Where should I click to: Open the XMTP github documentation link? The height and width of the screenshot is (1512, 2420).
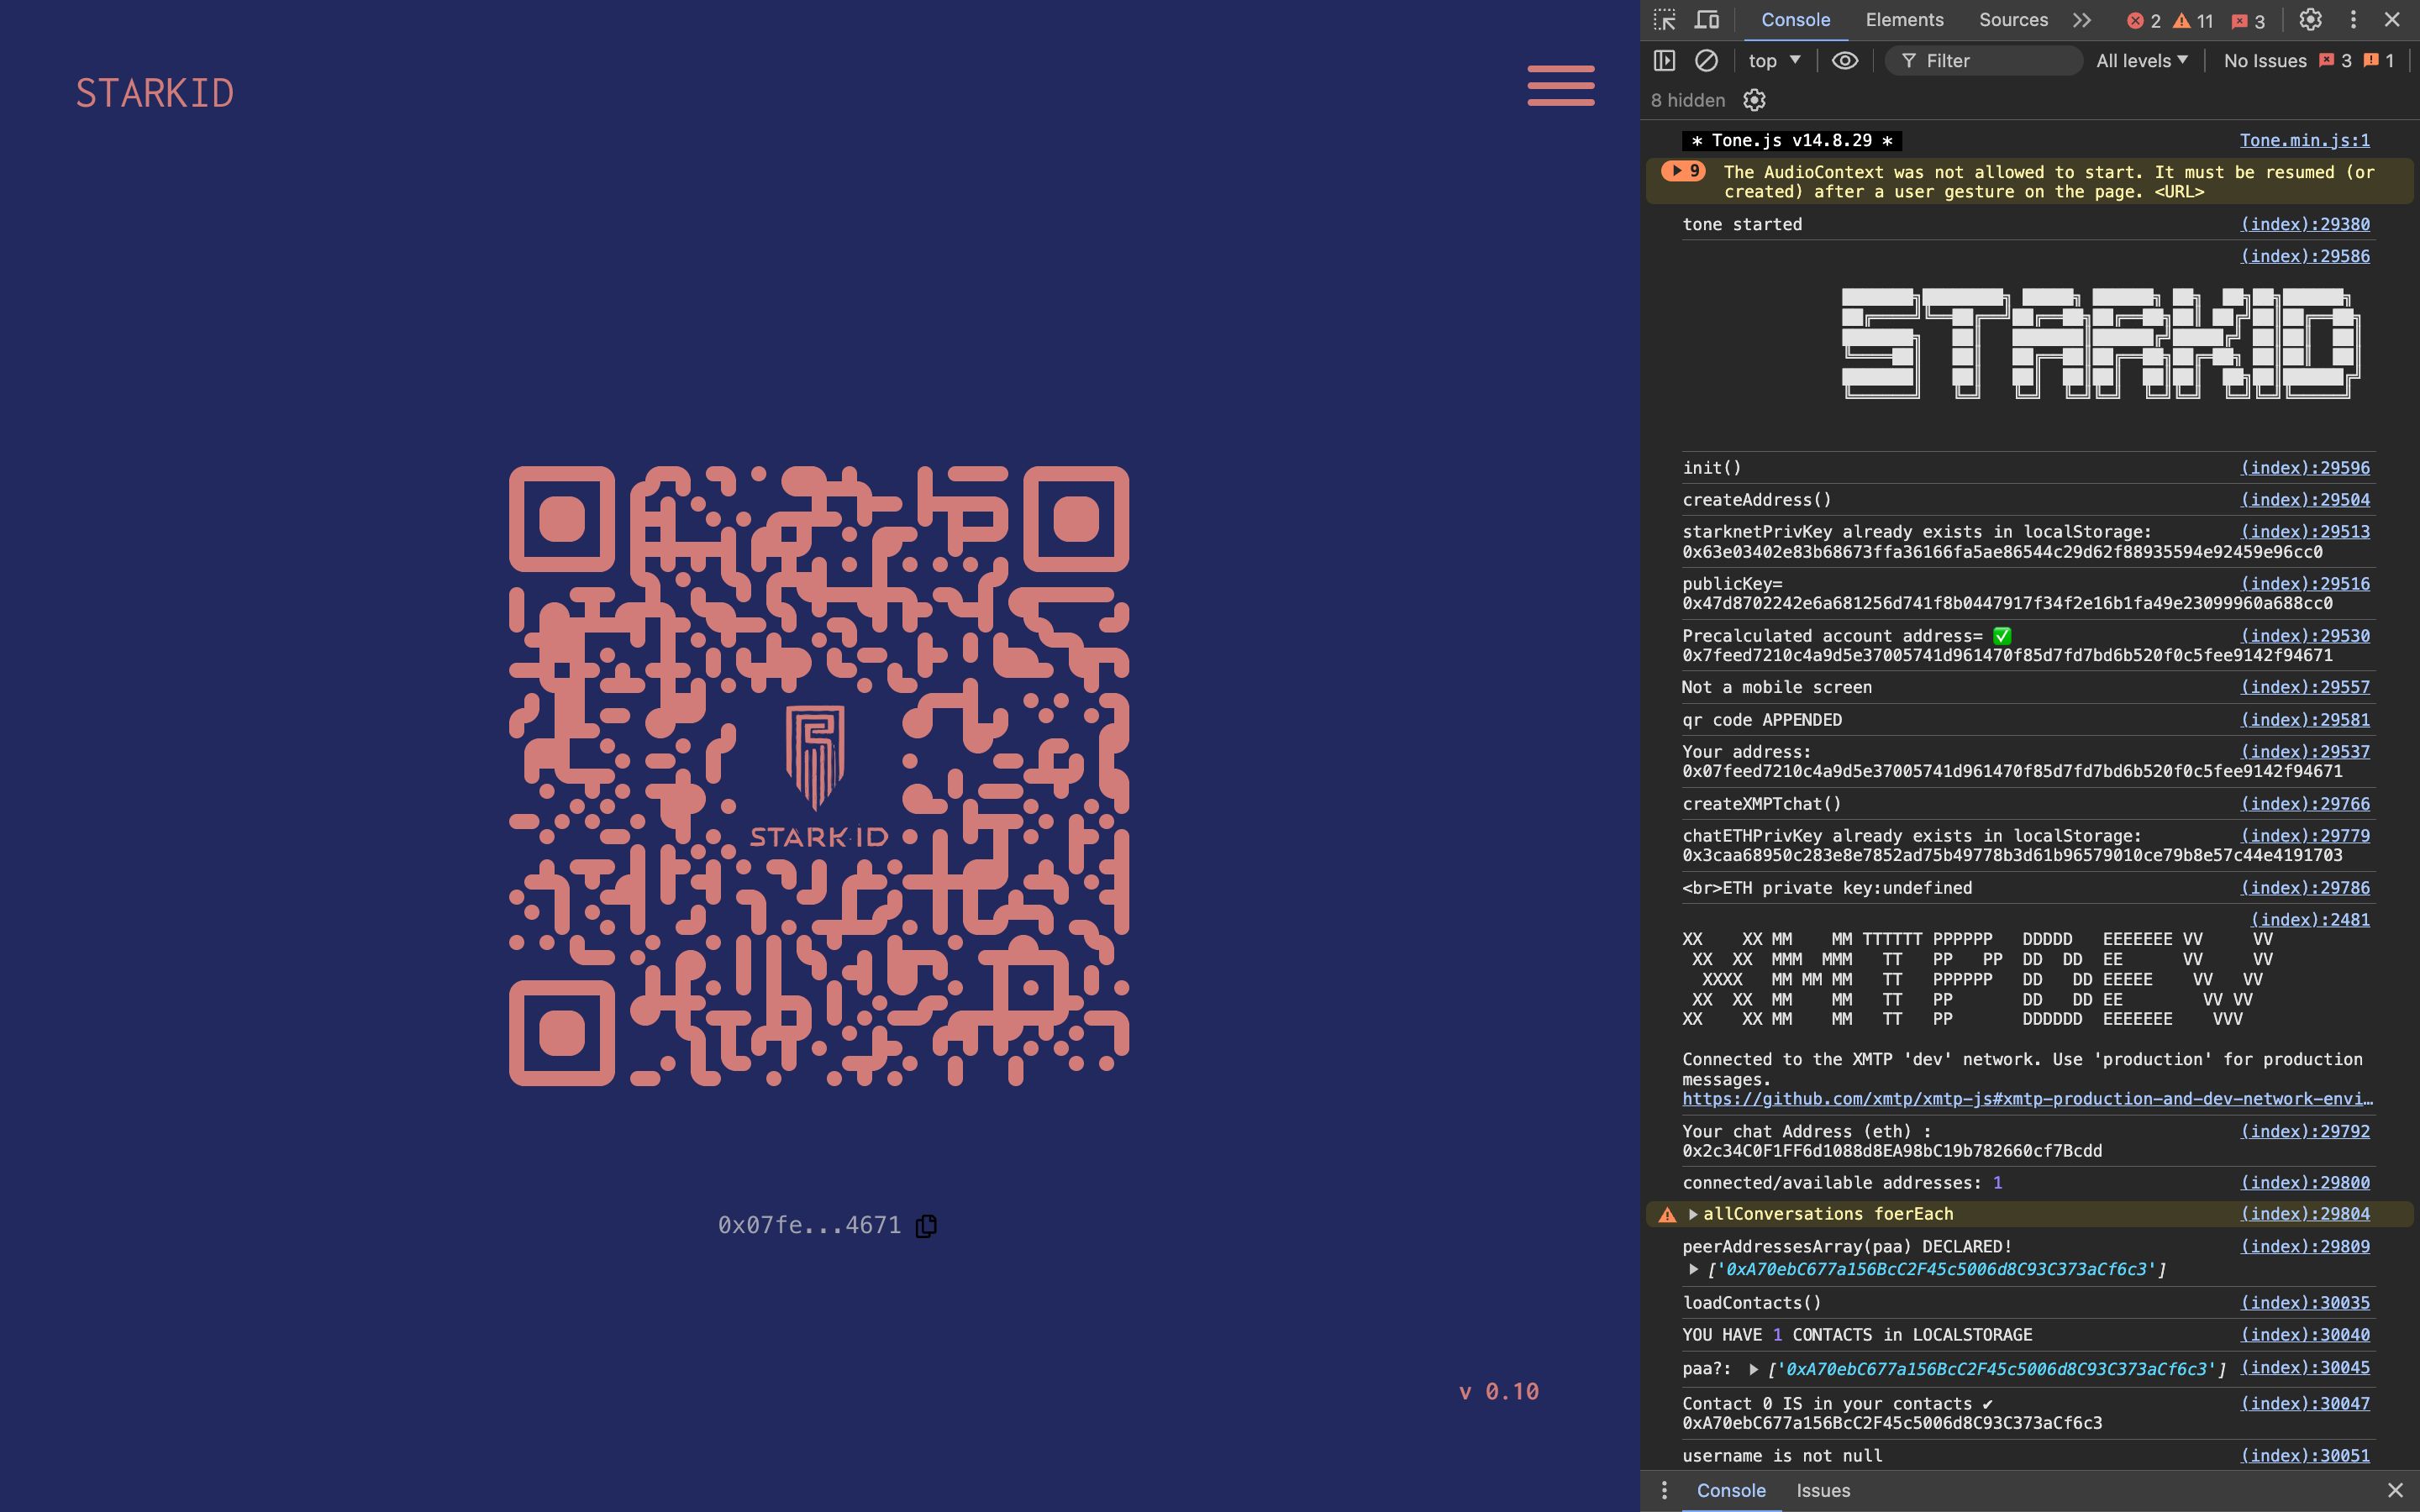(2027, 1099)
